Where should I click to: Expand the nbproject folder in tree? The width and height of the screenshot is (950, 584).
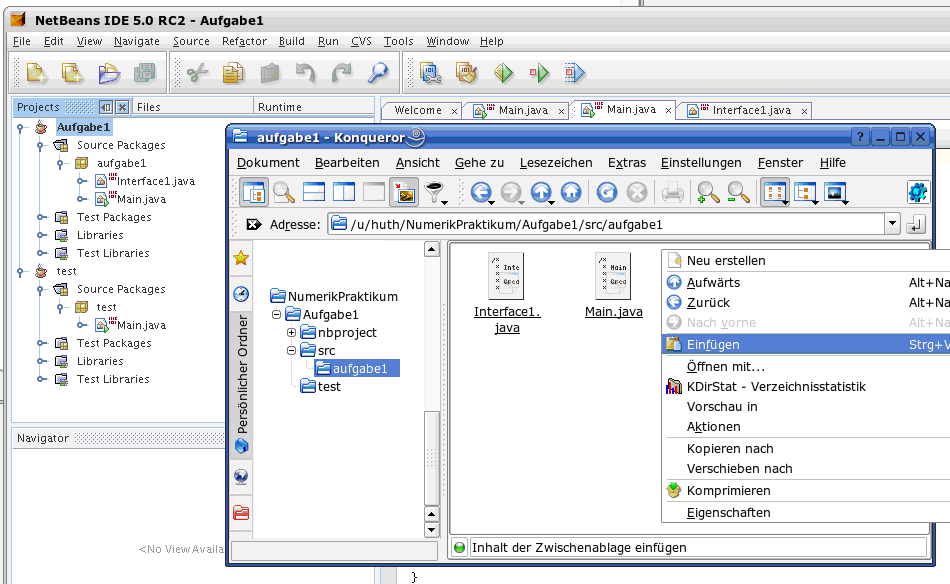tap(292, 332)
